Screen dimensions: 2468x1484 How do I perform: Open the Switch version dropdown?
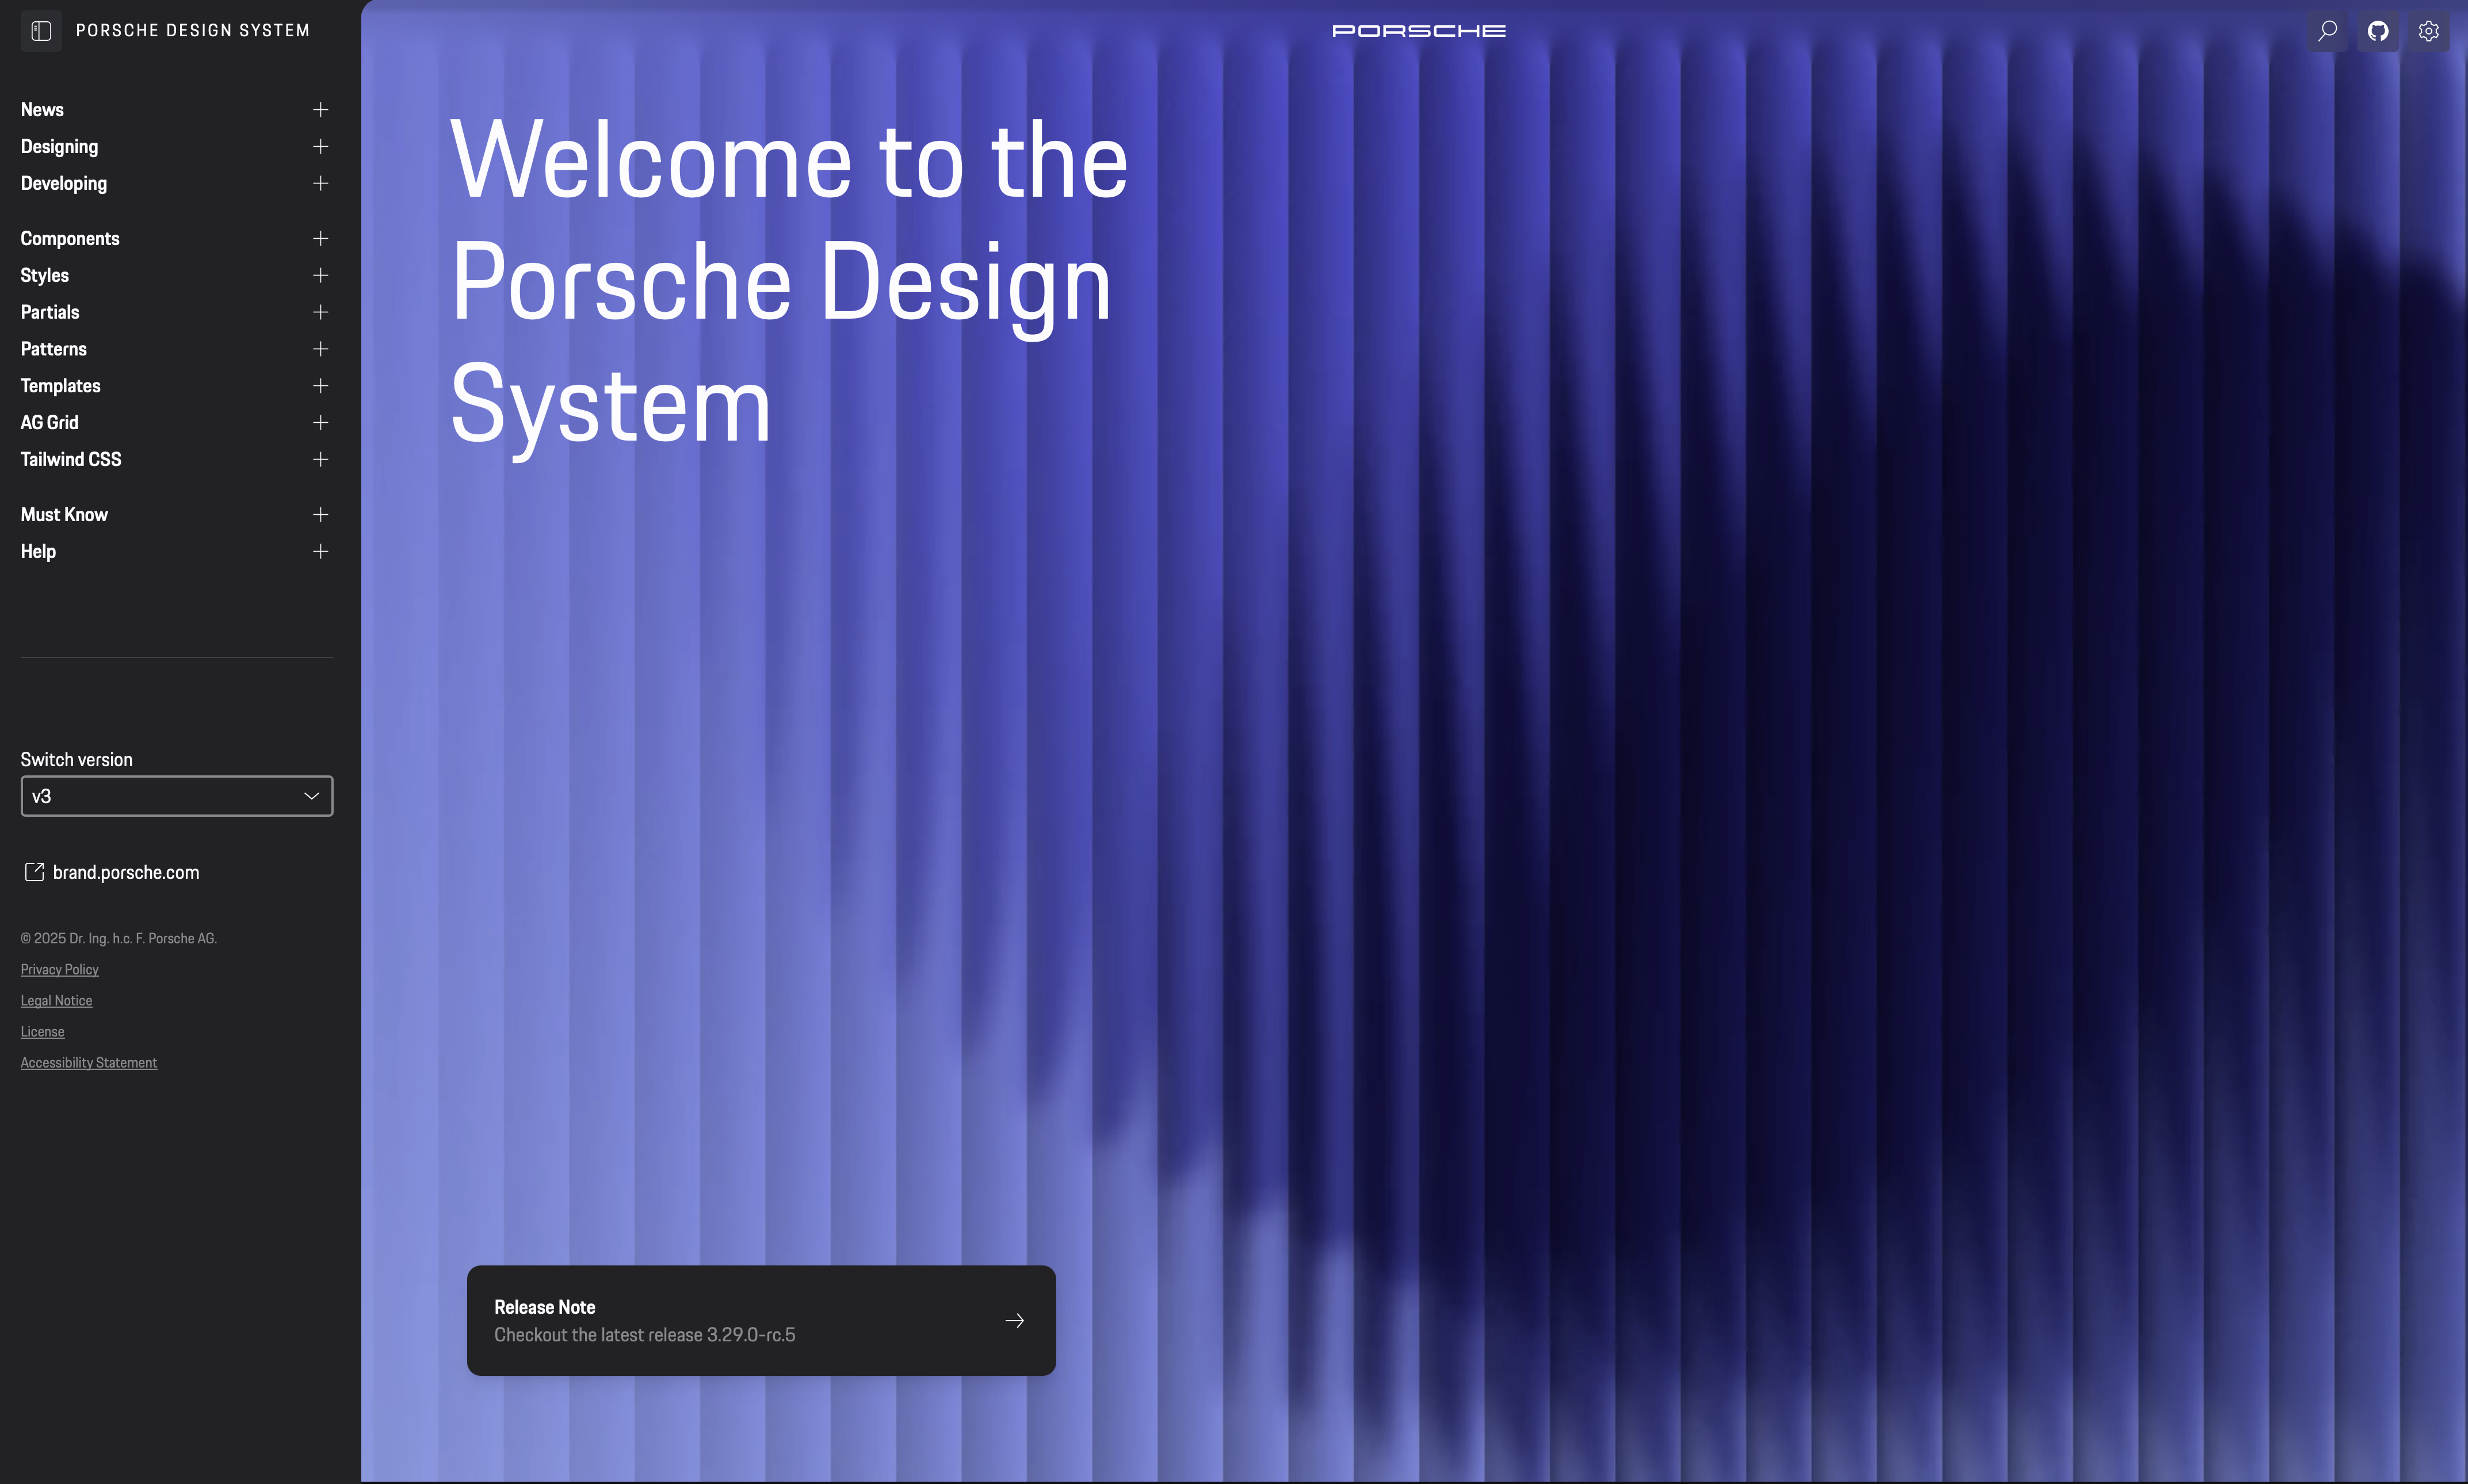[176, 796]
